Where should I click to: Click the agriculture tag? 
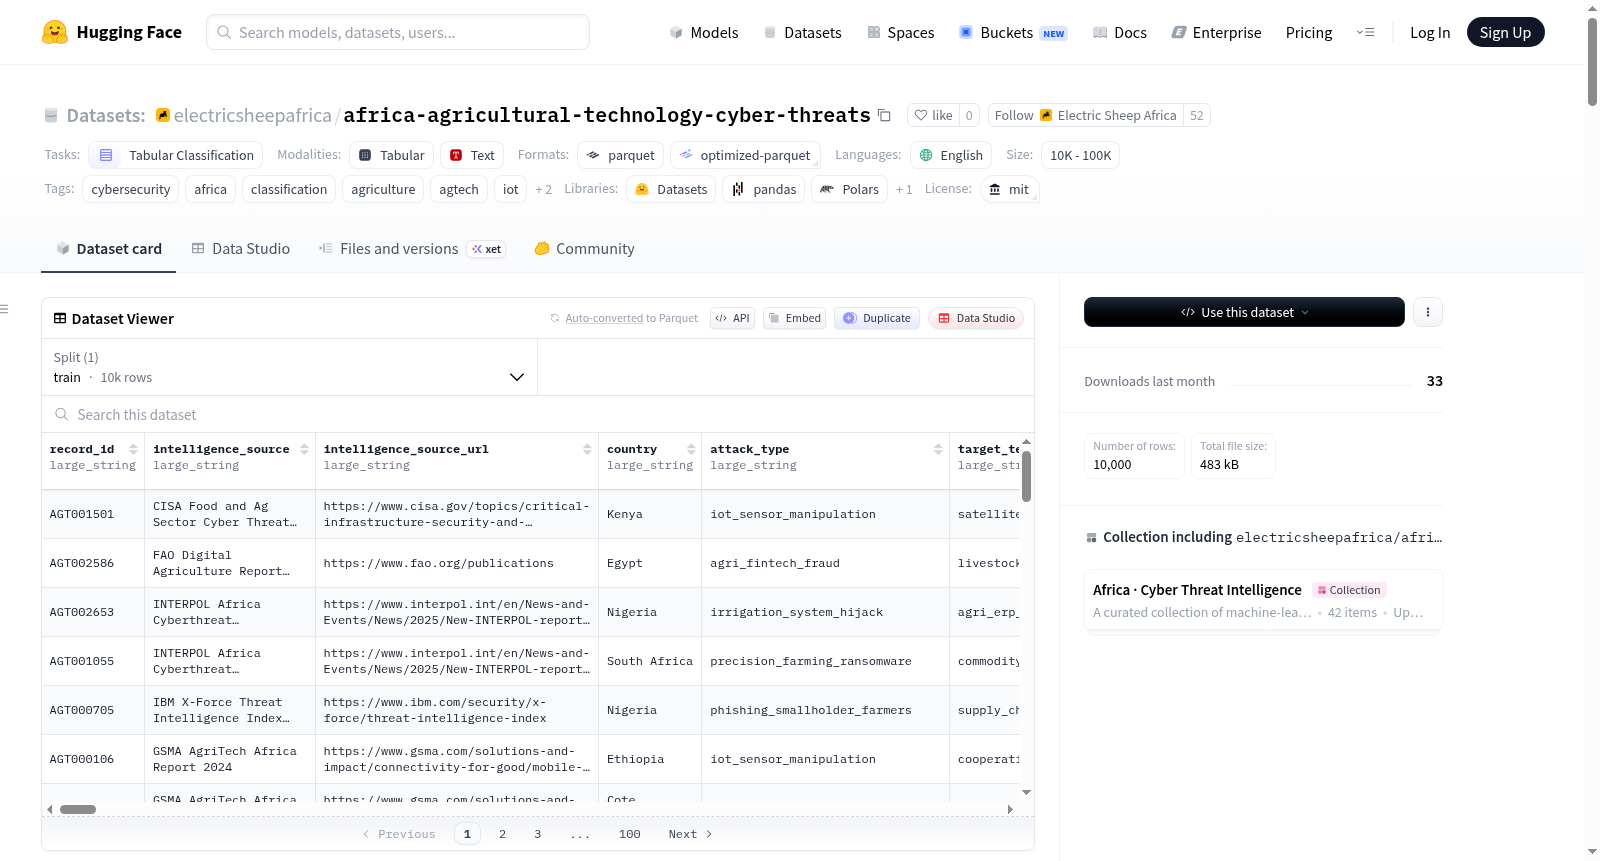coord(383,189)
